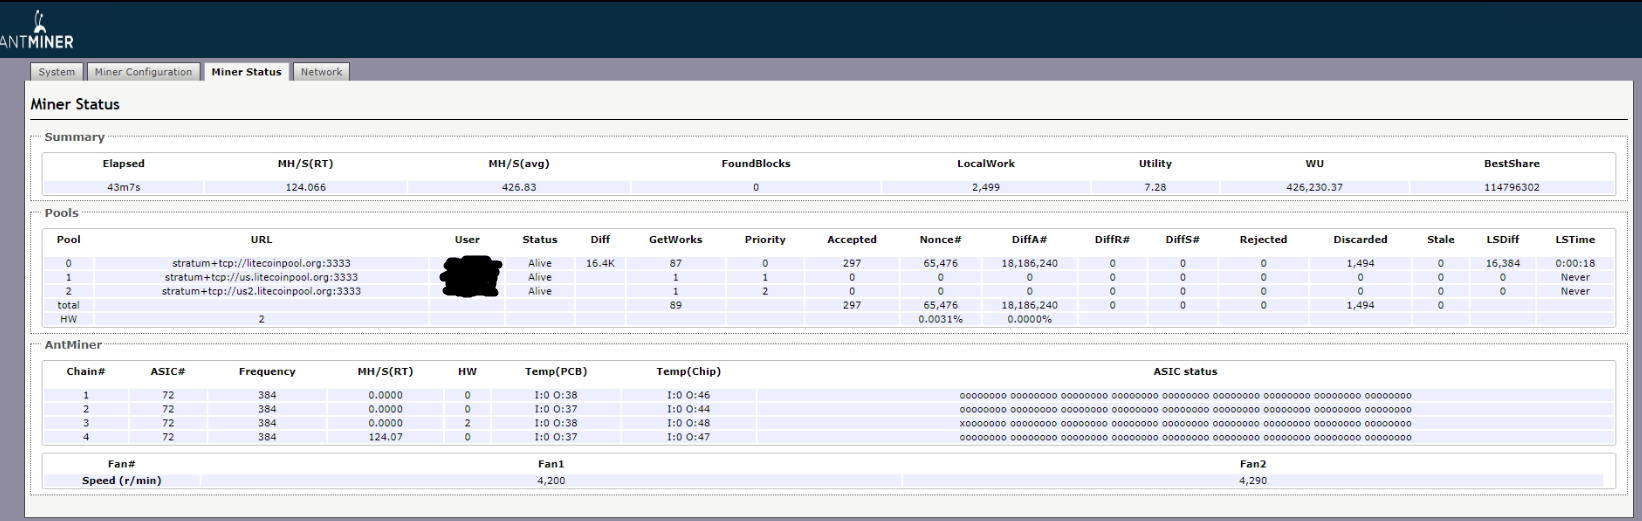Click chip temperature I:0 O:44
The width and height of the screenshot is (1642, 521).
coord(688,409)
